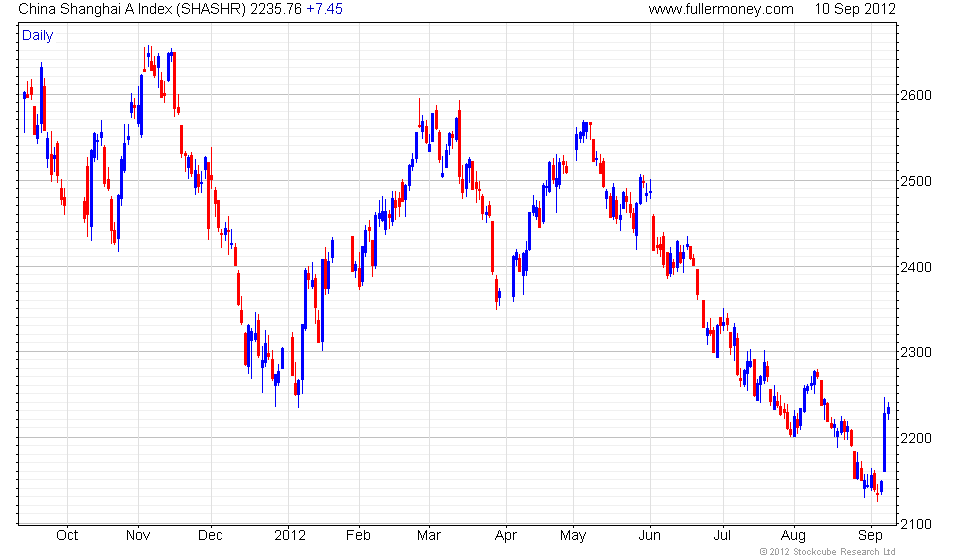Click the 'Oct' month axis label
Viewport: 980px width, 560px height.
point(67,536)
